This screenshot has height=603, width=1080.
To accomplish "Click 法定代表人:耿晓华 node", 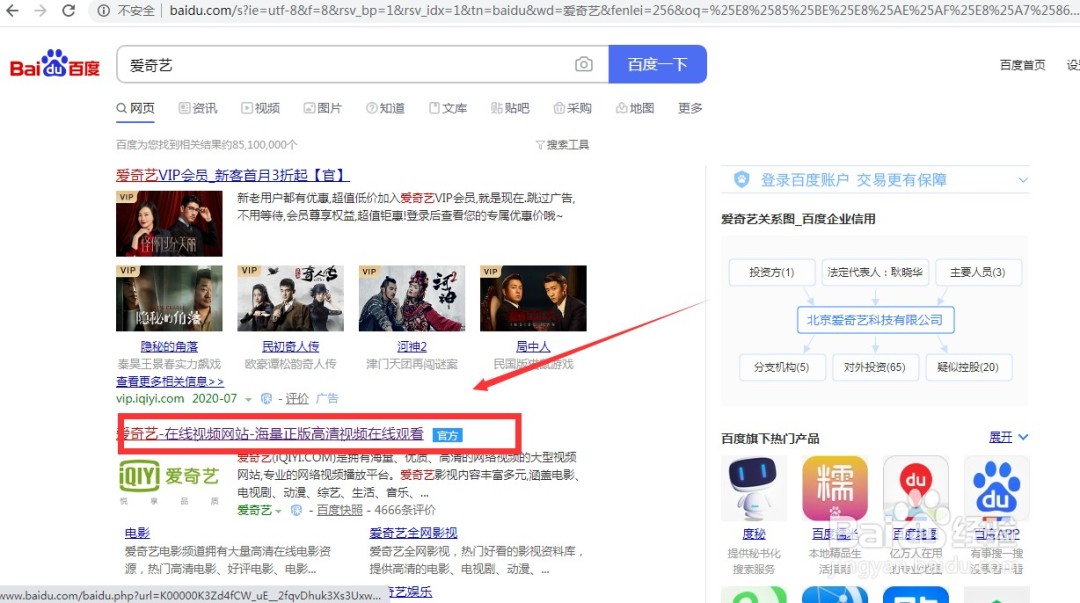I will (875, 272).
